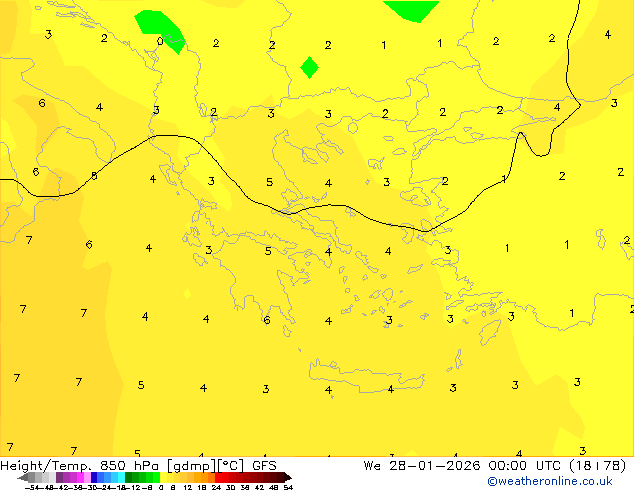Click the '0' temperature value beside the green patch
The width and height of the screenshot is (634, 490).
160,41
